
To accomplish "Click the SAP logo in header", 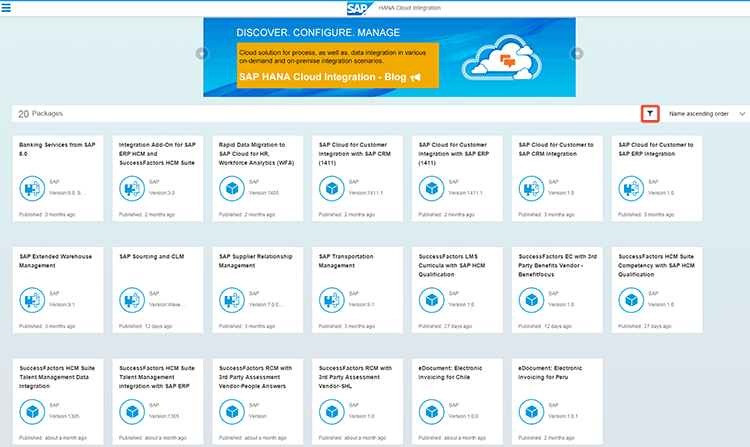I will (358, 8).
